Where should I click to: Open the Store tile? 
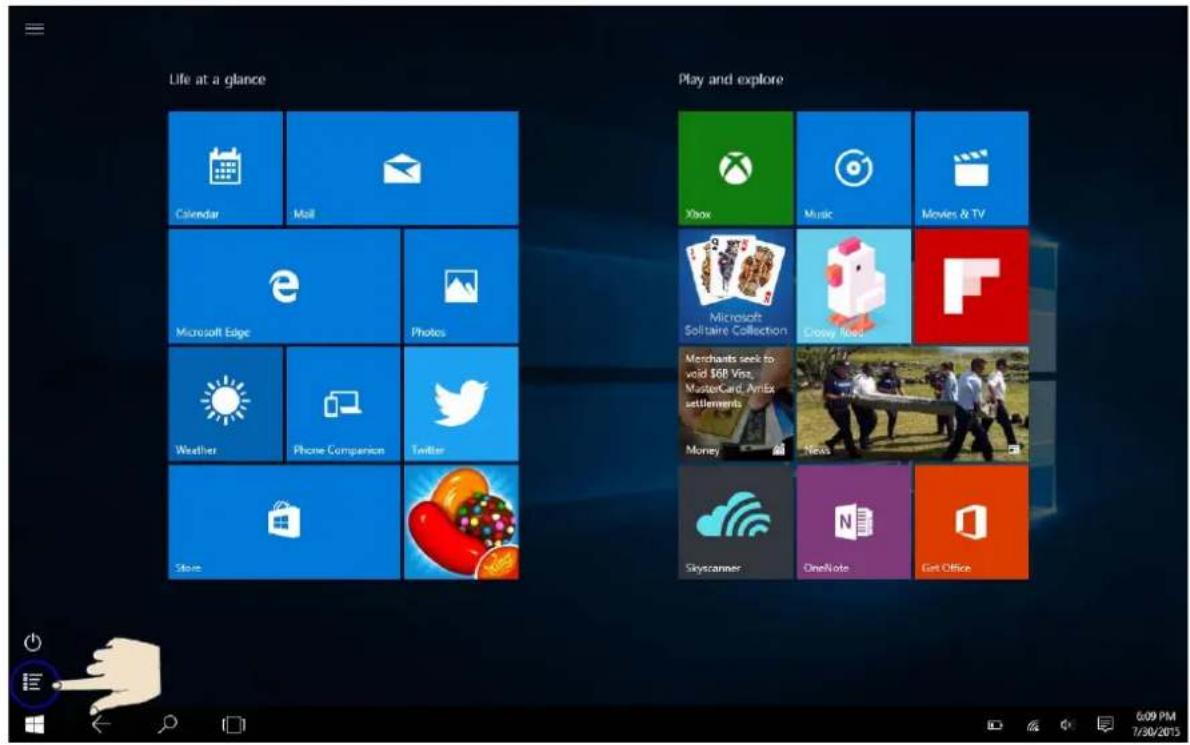(x=284, y=522)
